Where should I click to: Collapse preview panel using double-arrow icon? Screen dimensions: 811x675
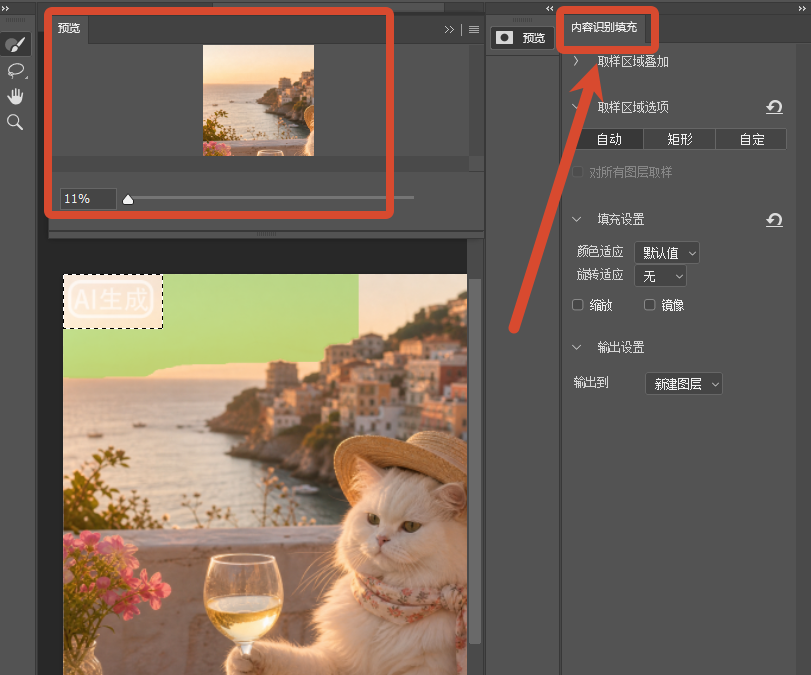point(449,29)
